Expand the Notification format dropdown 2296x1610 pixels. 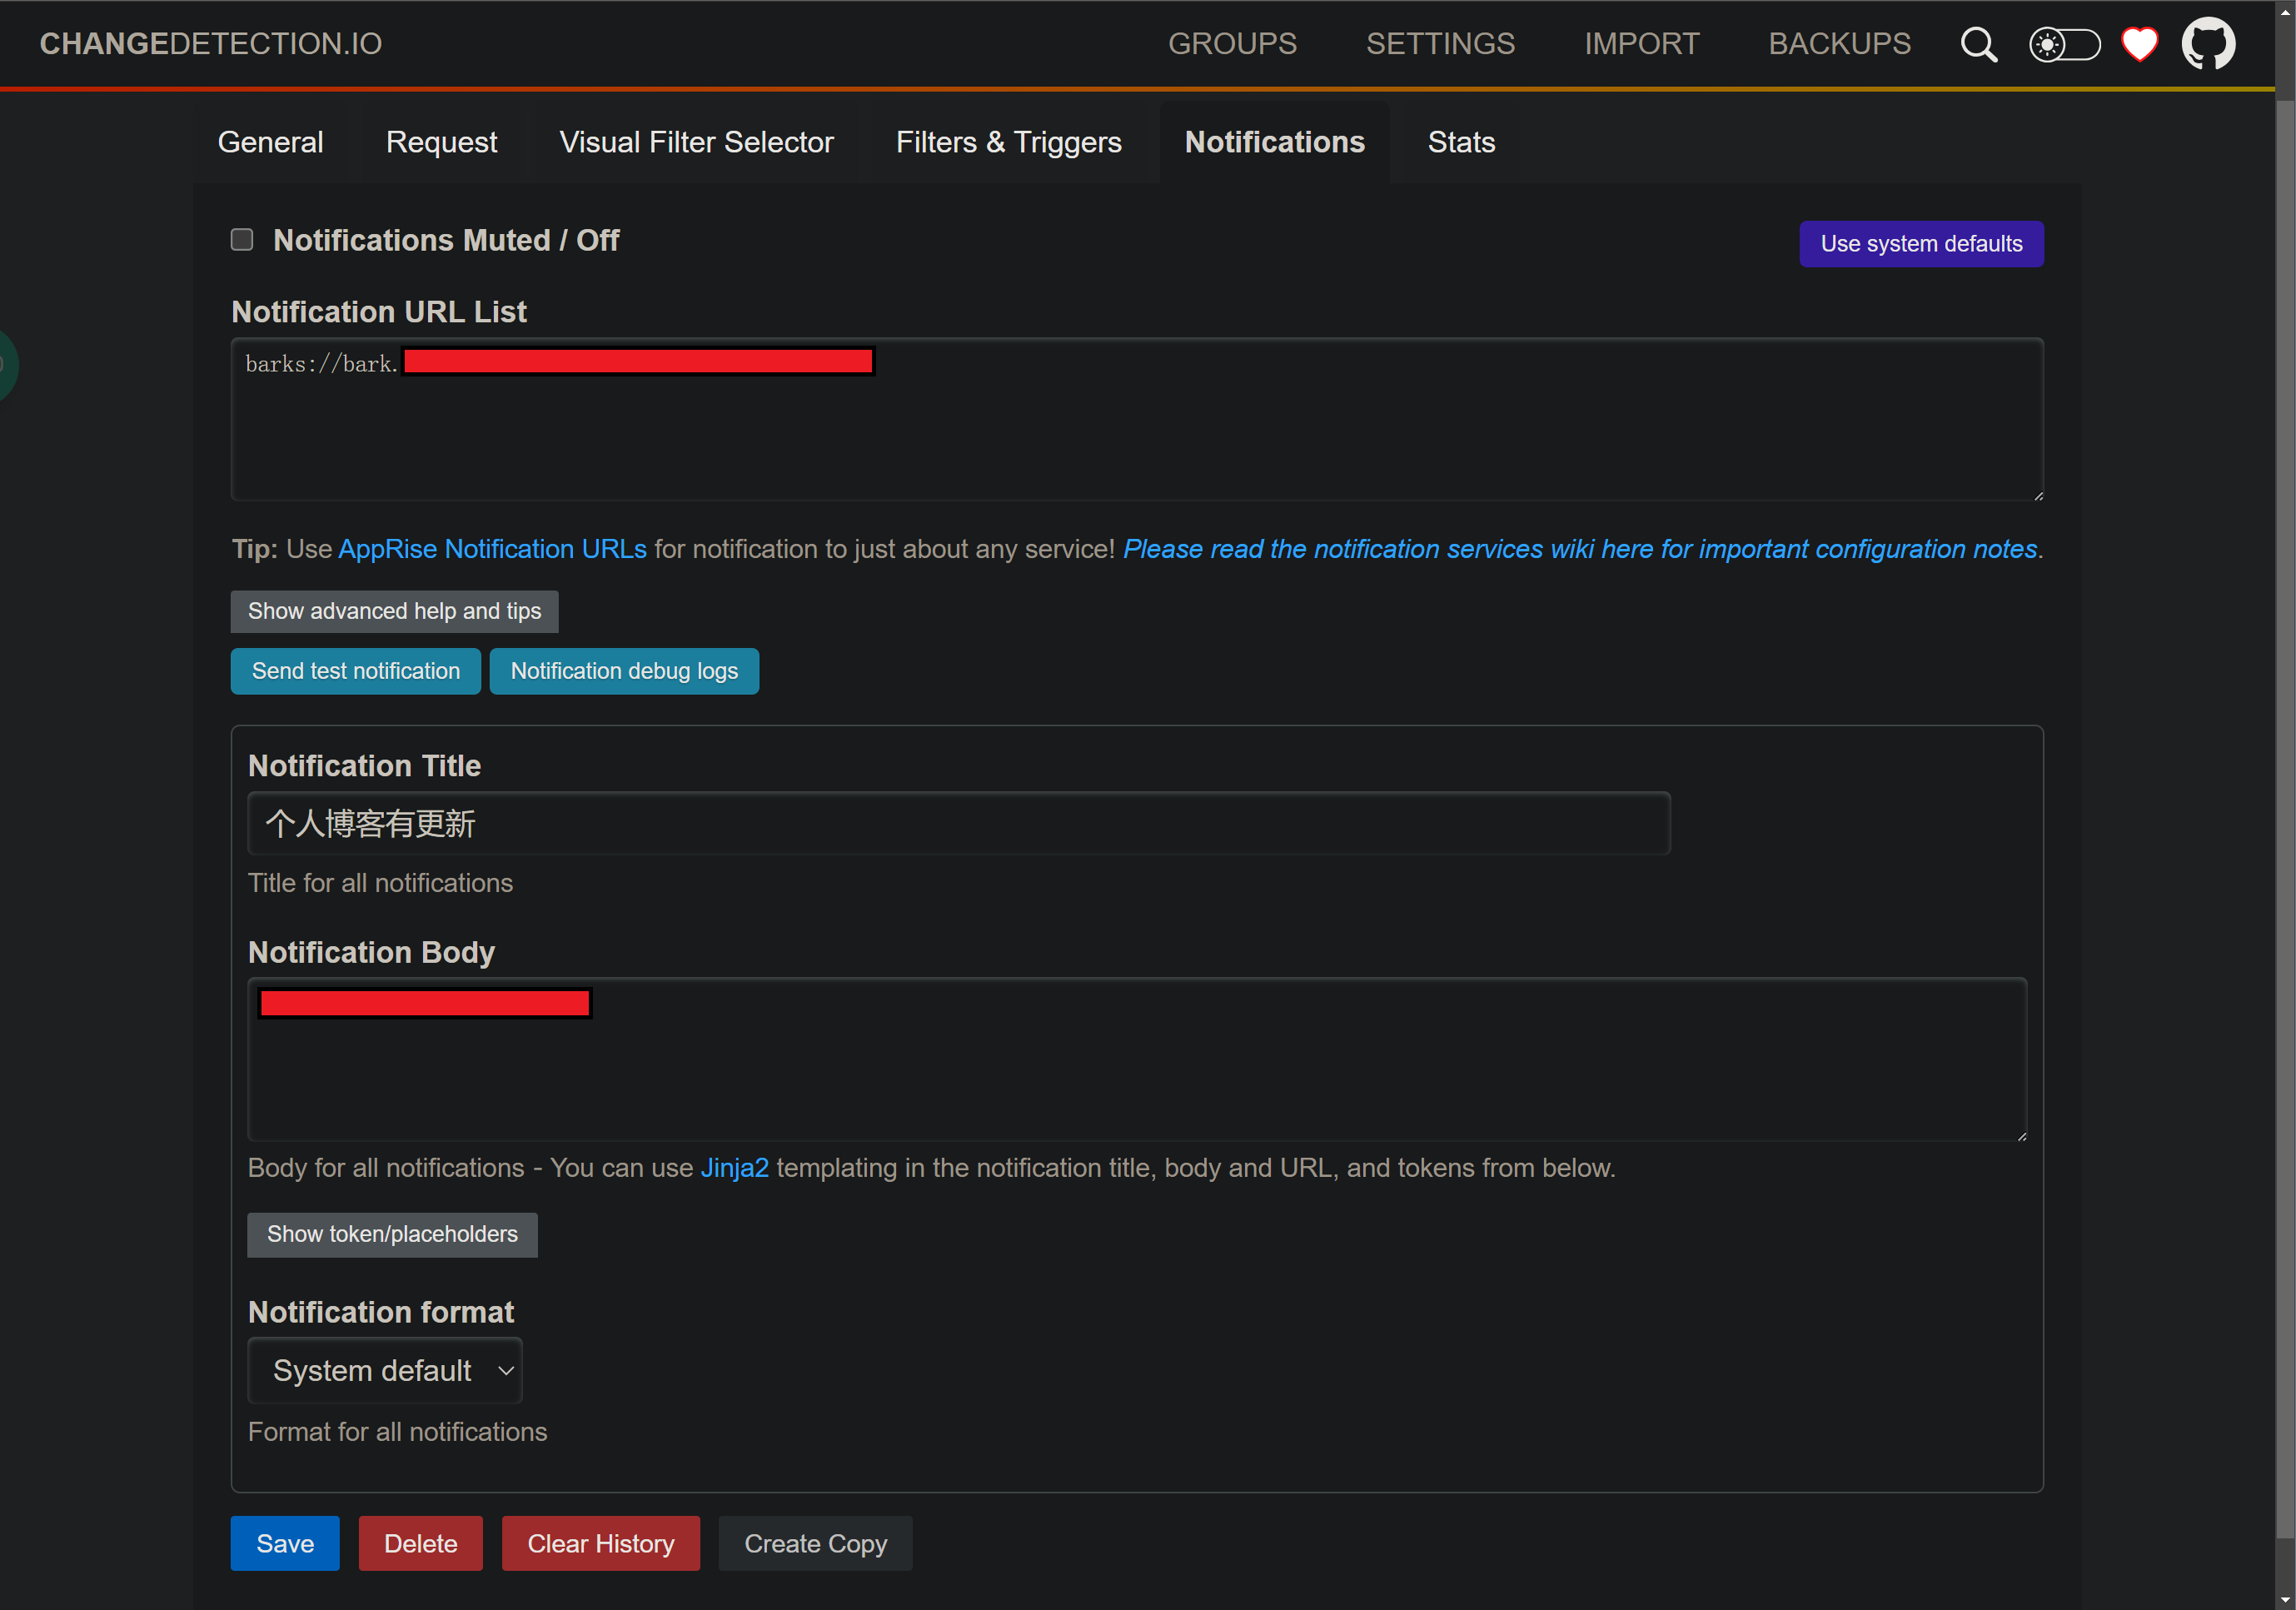(385, 1370)
